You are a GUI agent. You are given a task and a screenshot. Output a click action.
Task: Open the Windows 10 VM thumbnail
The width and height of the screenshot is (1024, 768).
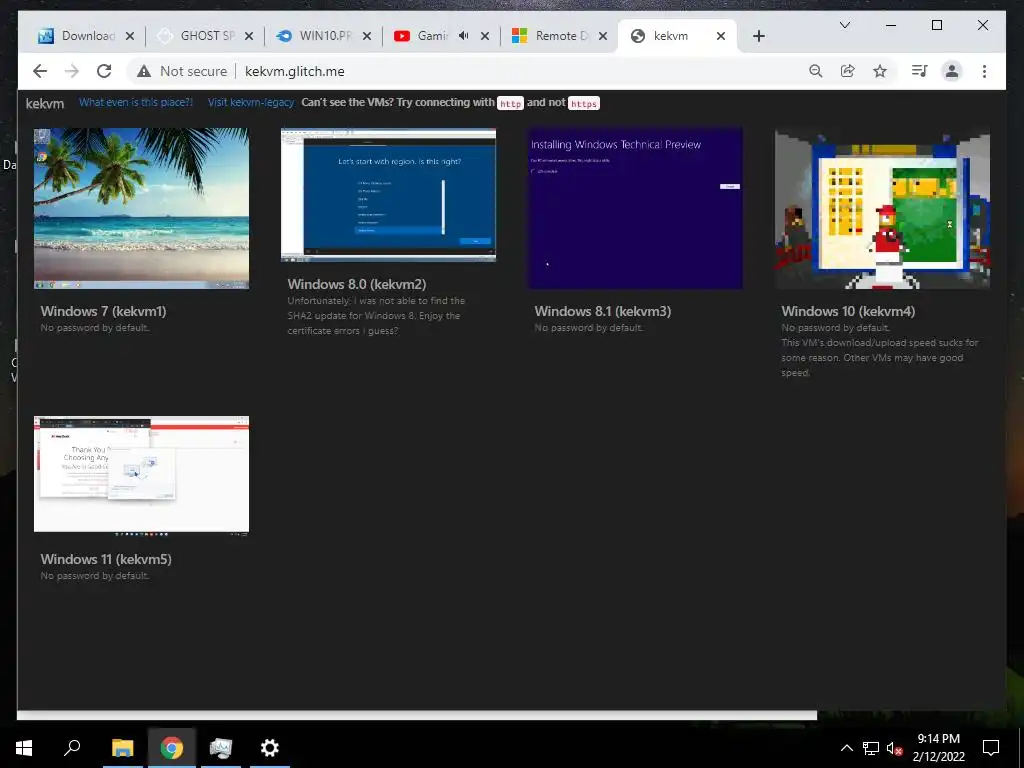pos(882,208)
